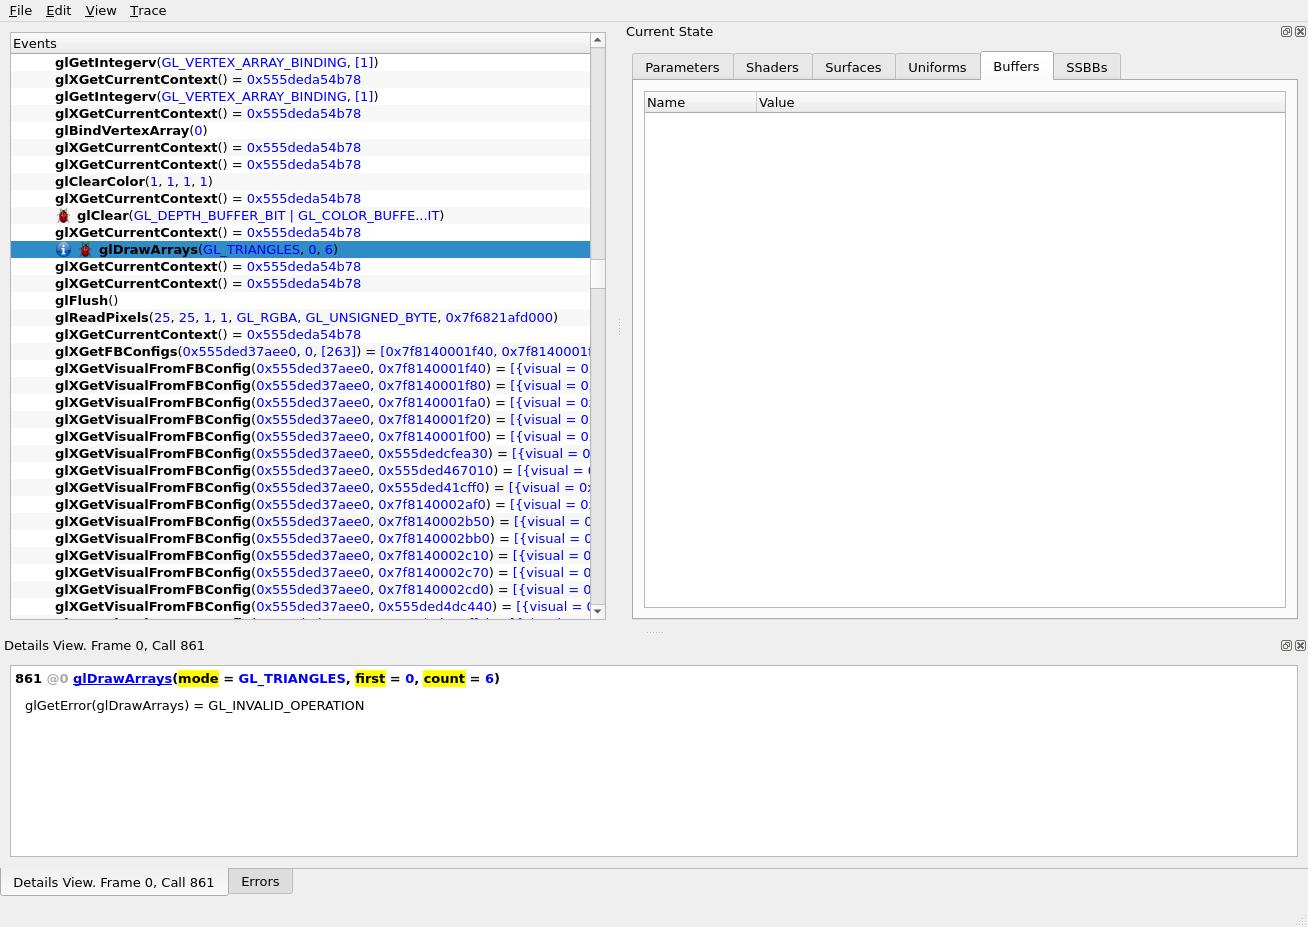Select glXGetVisualFromFBConfig call with 0x7f8140002c70
This screenshot has width=1308, height=927.
point(300,572)
